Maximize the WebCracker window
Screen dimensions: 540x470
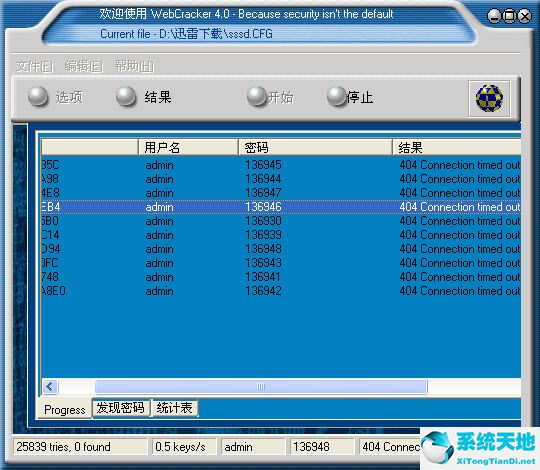[x=510, y=16]
